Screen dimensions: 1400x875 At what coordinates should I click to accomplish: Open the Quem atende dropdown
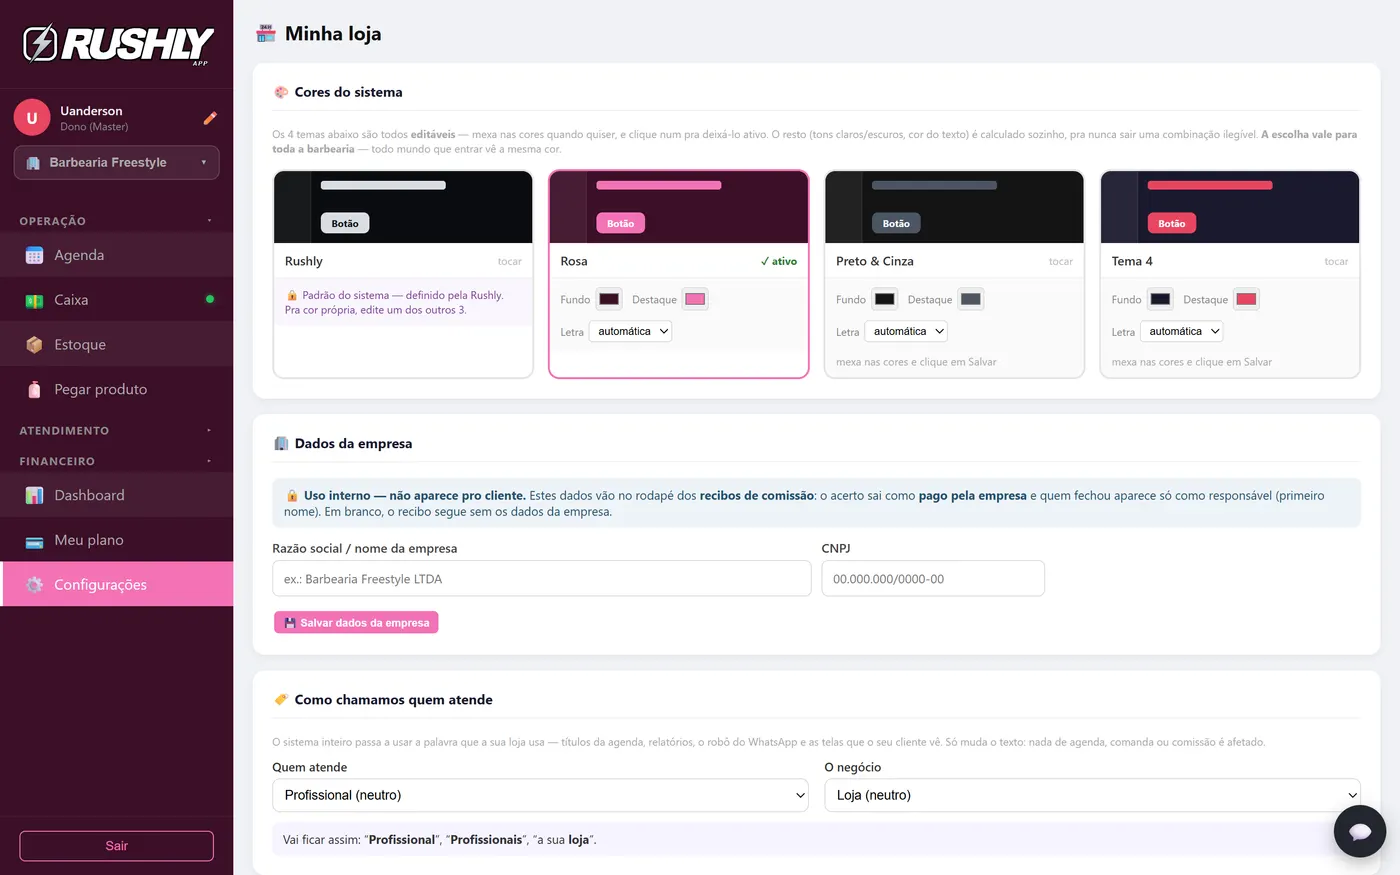pos(540,795)
